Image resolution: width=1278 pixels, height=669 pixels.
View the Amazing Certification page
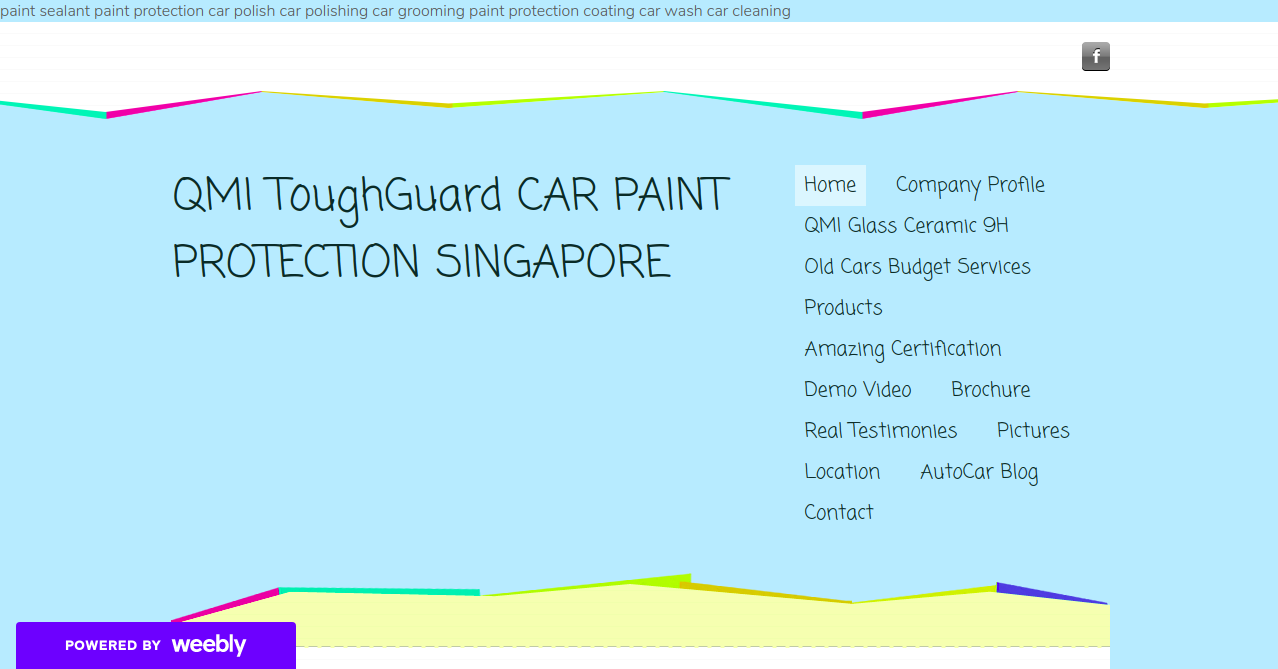pyautogui.click(x=902, y=349)
